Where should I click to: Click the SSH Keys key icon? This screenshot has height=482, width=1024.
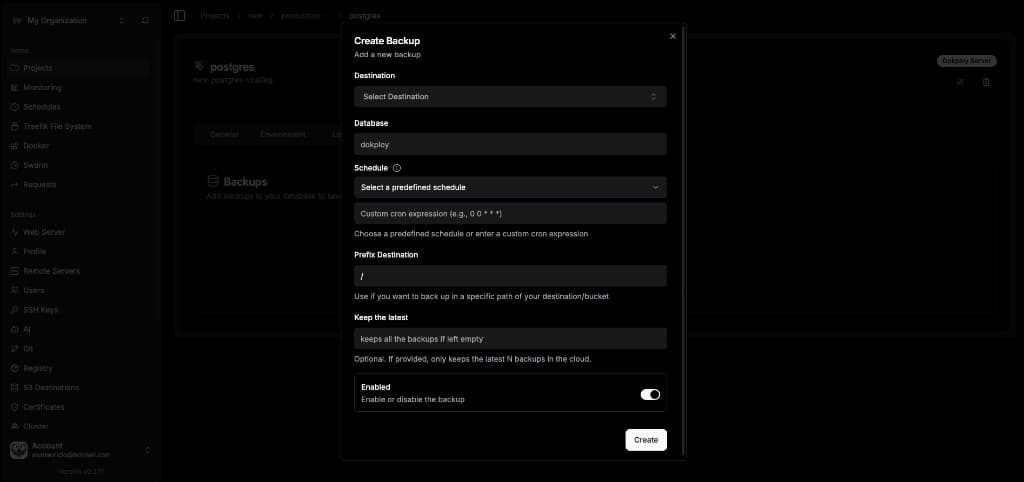(15, 310)
